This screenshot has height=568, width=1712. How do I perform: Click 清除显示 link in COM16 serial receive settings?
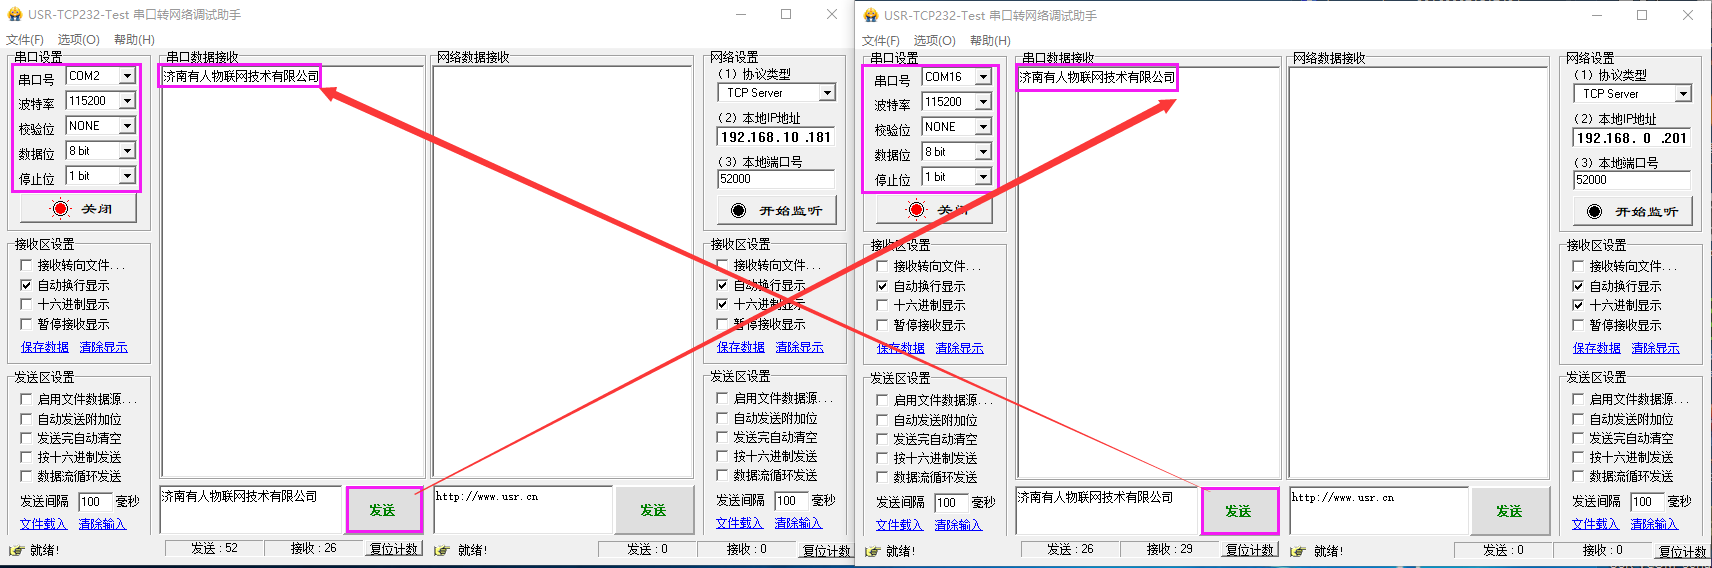(959, 348)
